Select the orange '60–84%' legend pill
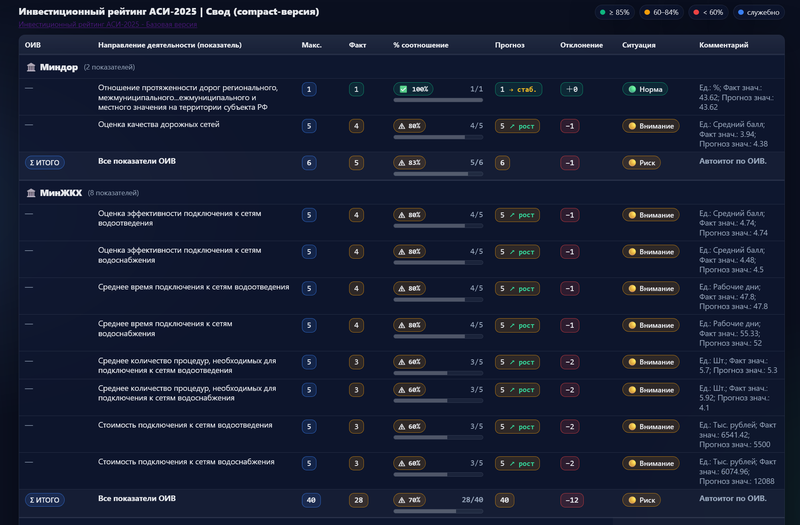 click(x=662, y=12)
